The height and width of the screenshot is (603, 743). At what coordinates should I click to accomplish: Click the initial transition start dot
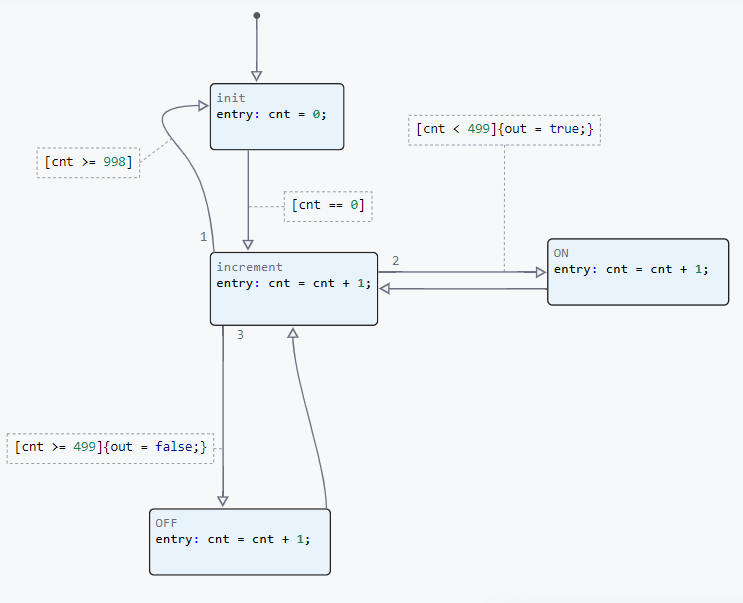(257, 15)
